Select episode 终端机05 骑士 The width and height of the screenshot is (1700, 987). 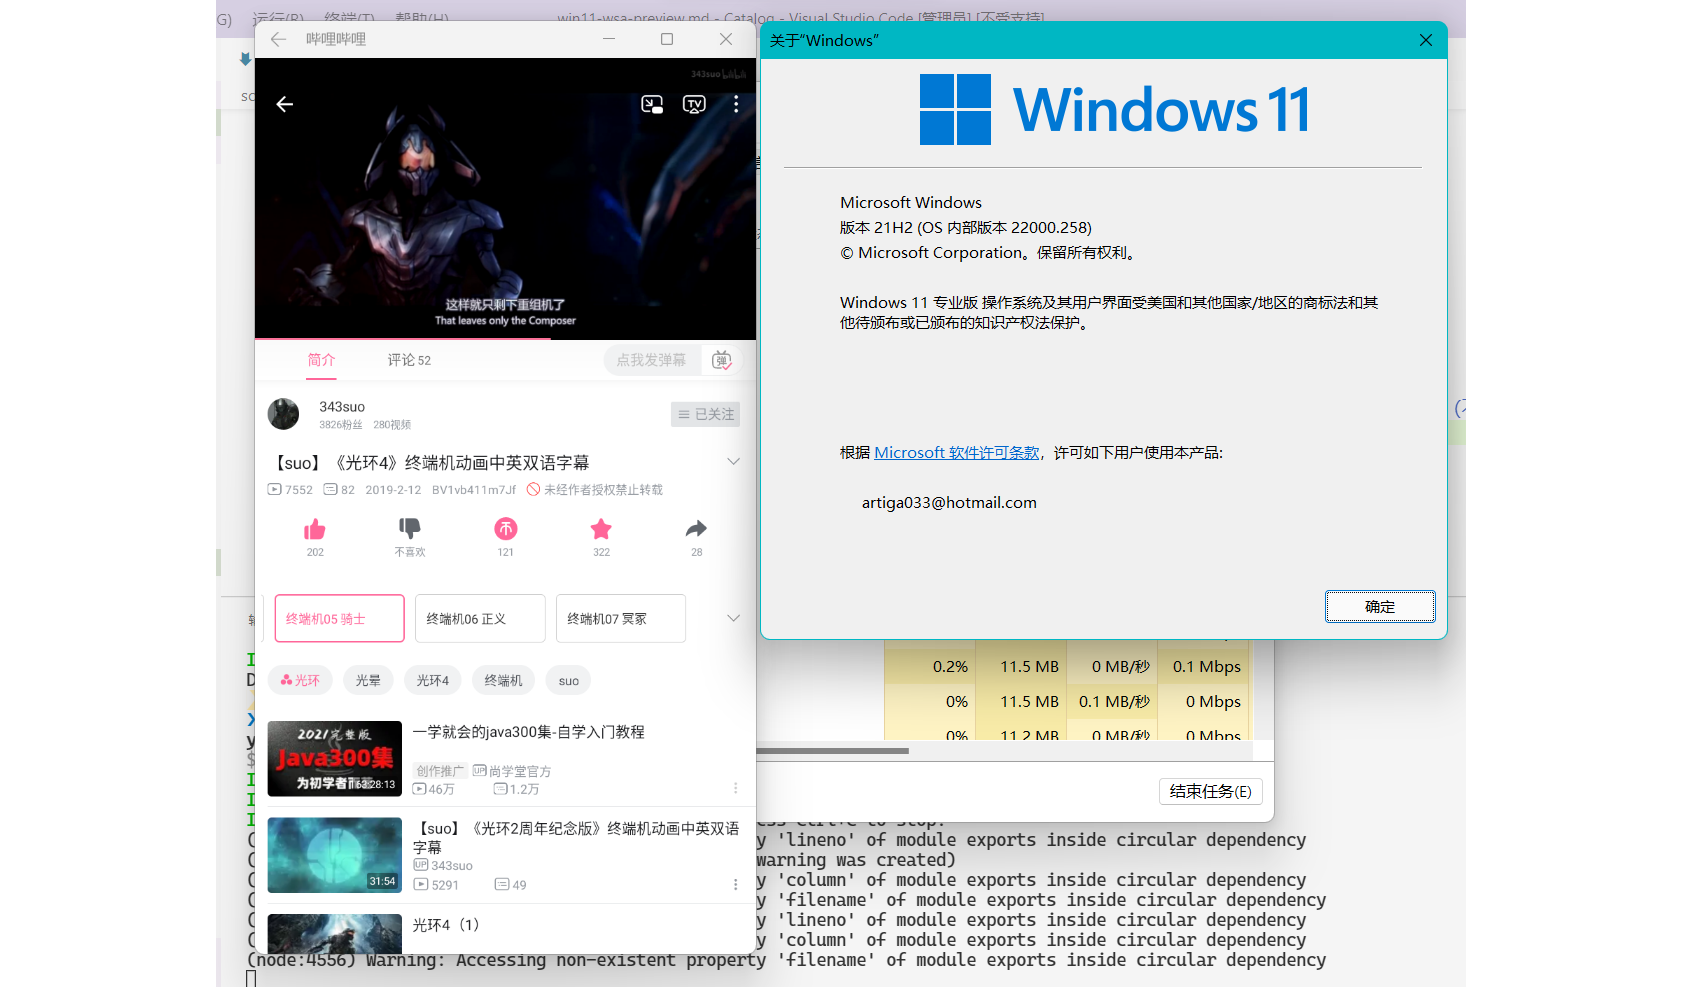pos(340,618)
